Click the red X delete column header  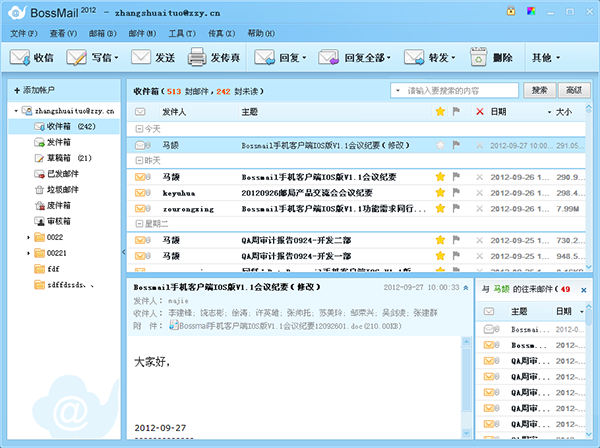479,112
